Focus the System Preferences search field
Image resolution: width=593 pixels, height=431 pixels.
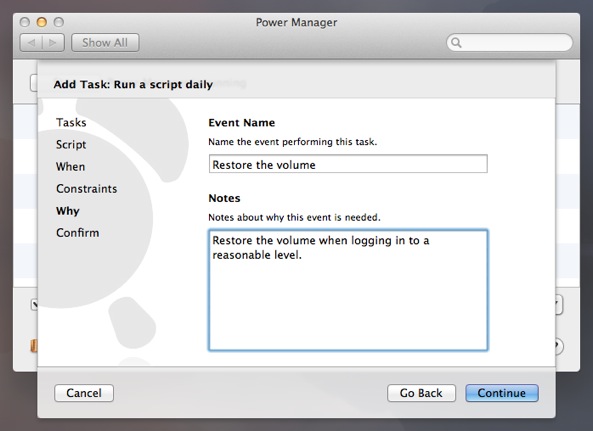click(509, 42)
